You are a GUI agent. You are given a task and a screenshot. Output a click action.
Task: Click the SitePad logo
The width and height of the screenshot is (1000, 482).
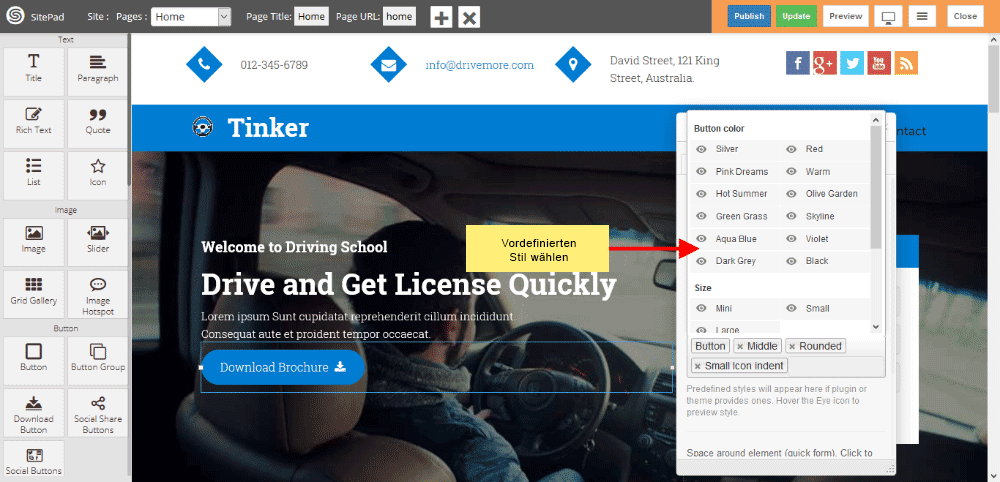15,17
